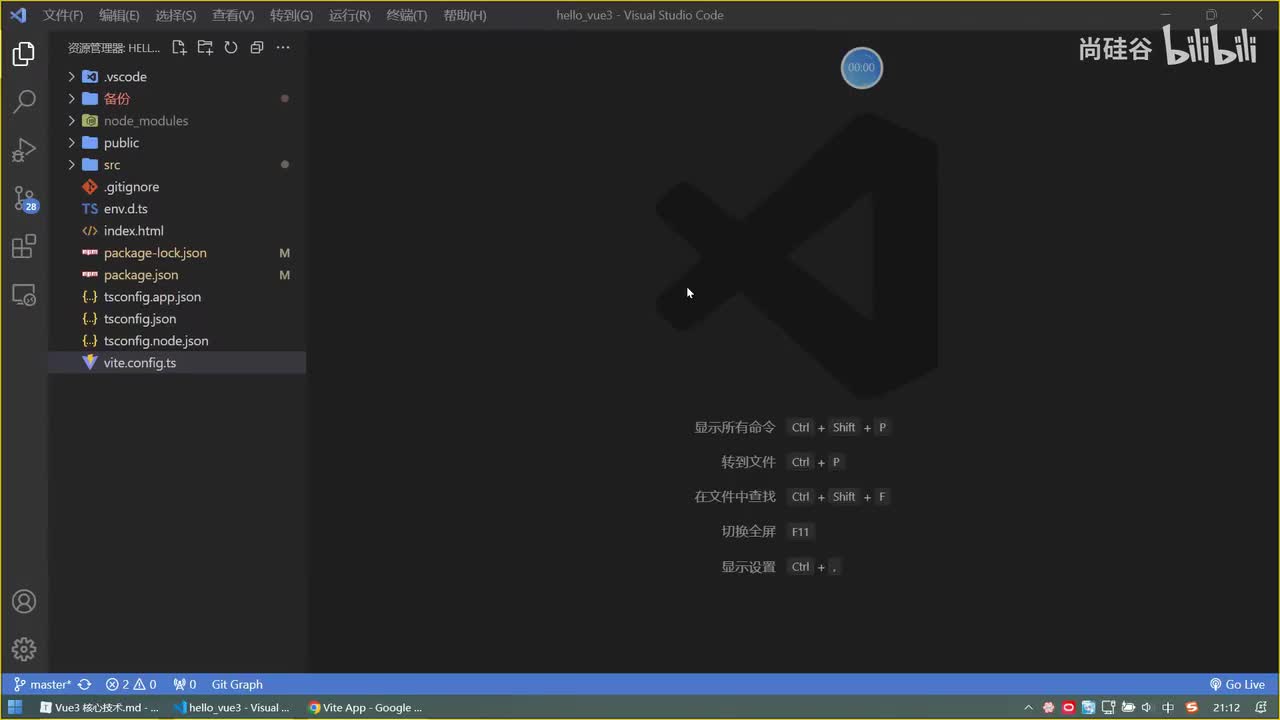Open the 文件(F) menu
The height and width of the screenshot is (720, 1280).
[63, 15]
